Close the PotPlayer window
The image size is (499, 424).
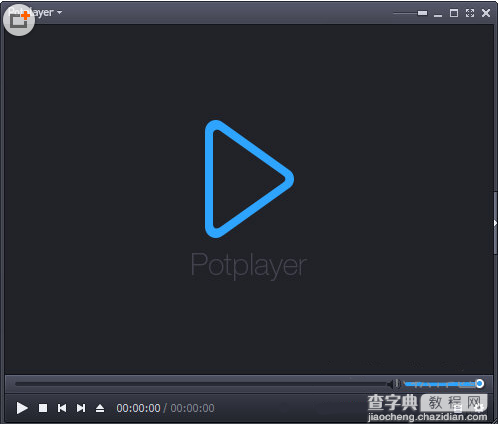tap(486, 13)
